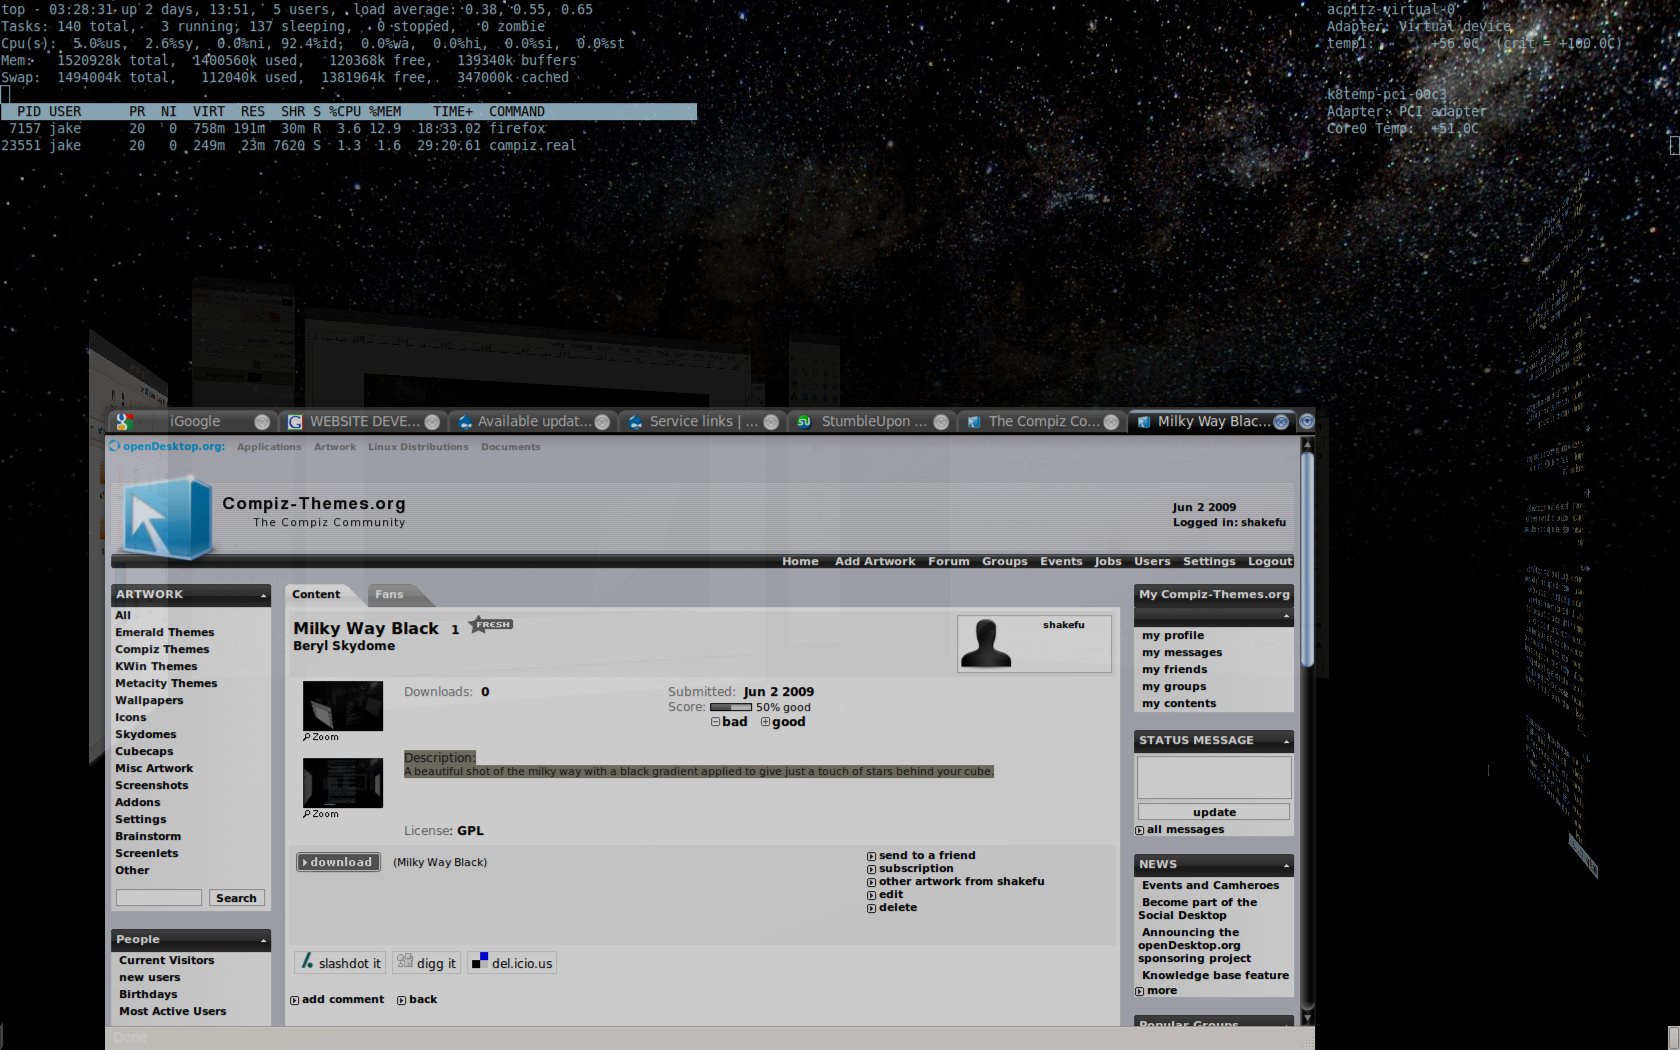Click Linux Distributions top link
Screen dimensions: 1680x1050
pyautogui.click(x=418, y=447)
